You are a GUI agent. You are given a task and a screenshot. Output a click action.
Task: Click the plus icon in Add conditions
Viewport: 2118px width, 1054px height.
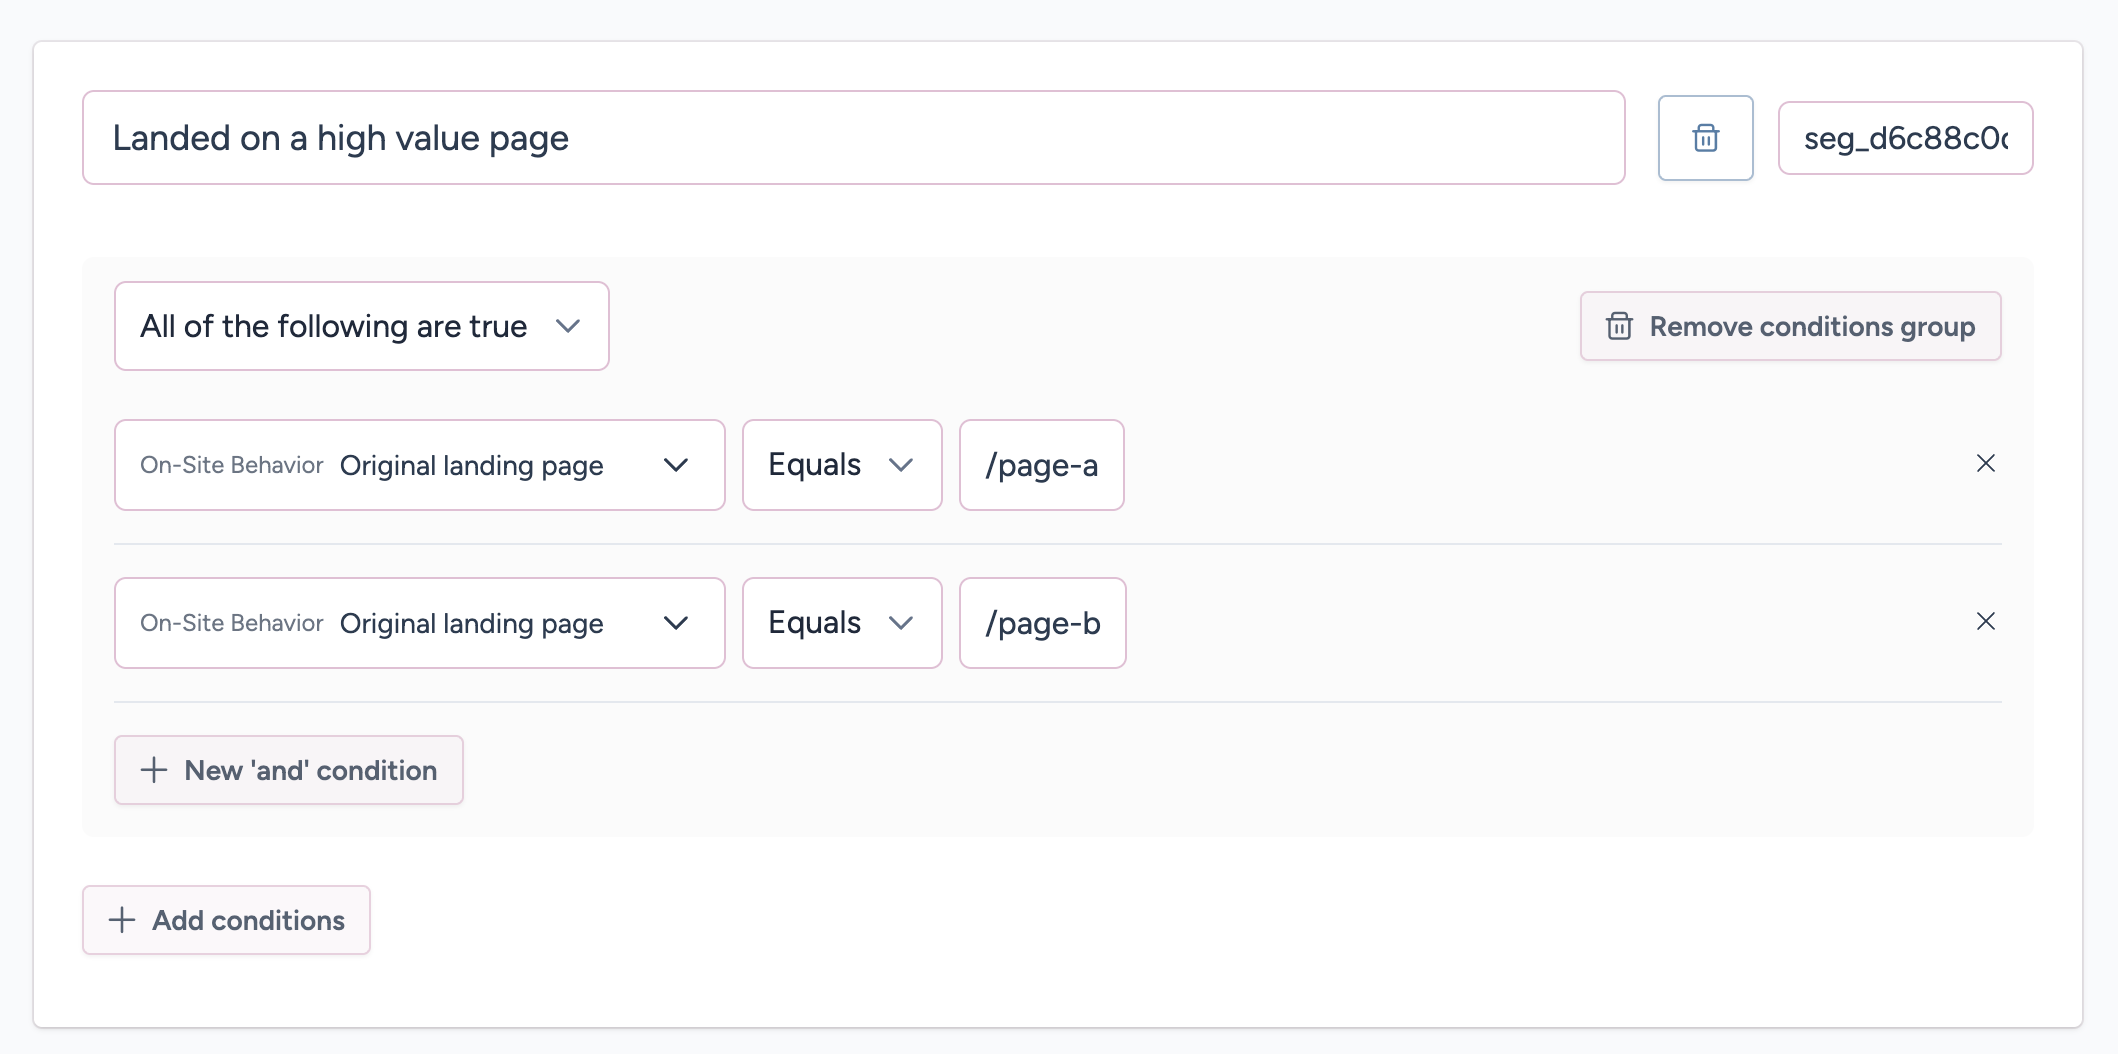coord(122,920)
